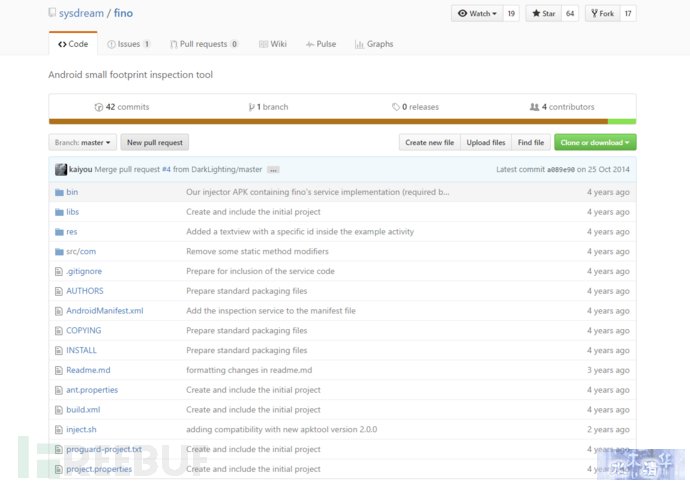View the 42 commits history
The image size is (690, 485).
[x=122, y=107]
